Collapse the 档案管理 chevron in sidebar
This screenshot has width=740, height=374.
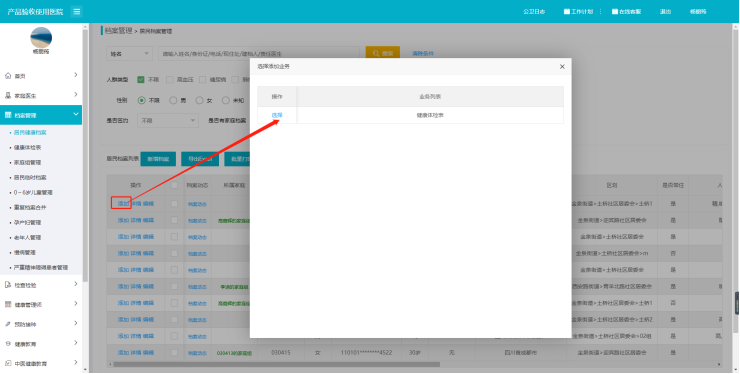click(x=76, y=114)
